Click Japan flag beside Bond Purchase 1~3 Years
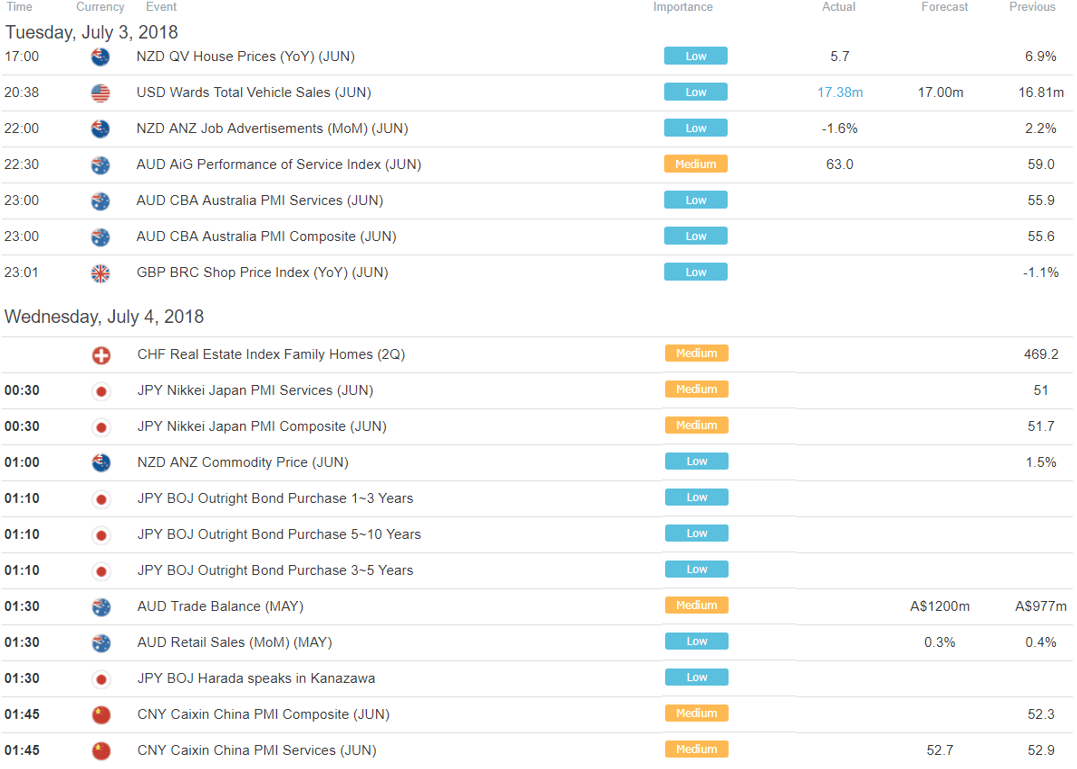Image resolution: width=1077 pixels, height=769 pixels. point(101,499)
